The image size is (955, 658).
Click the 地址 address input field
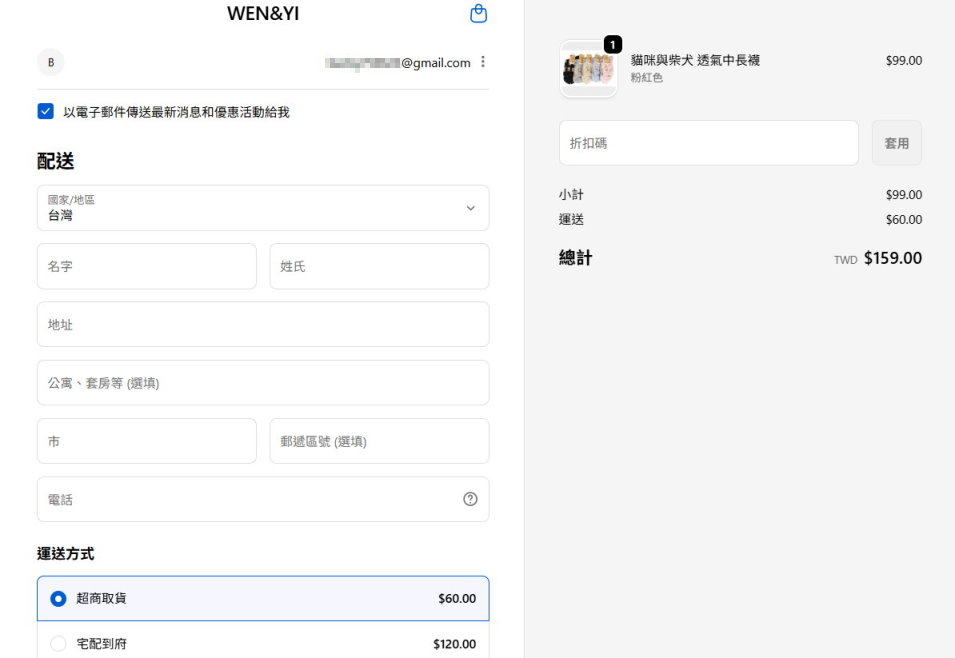pyautogui.click(x=262, y=324)
